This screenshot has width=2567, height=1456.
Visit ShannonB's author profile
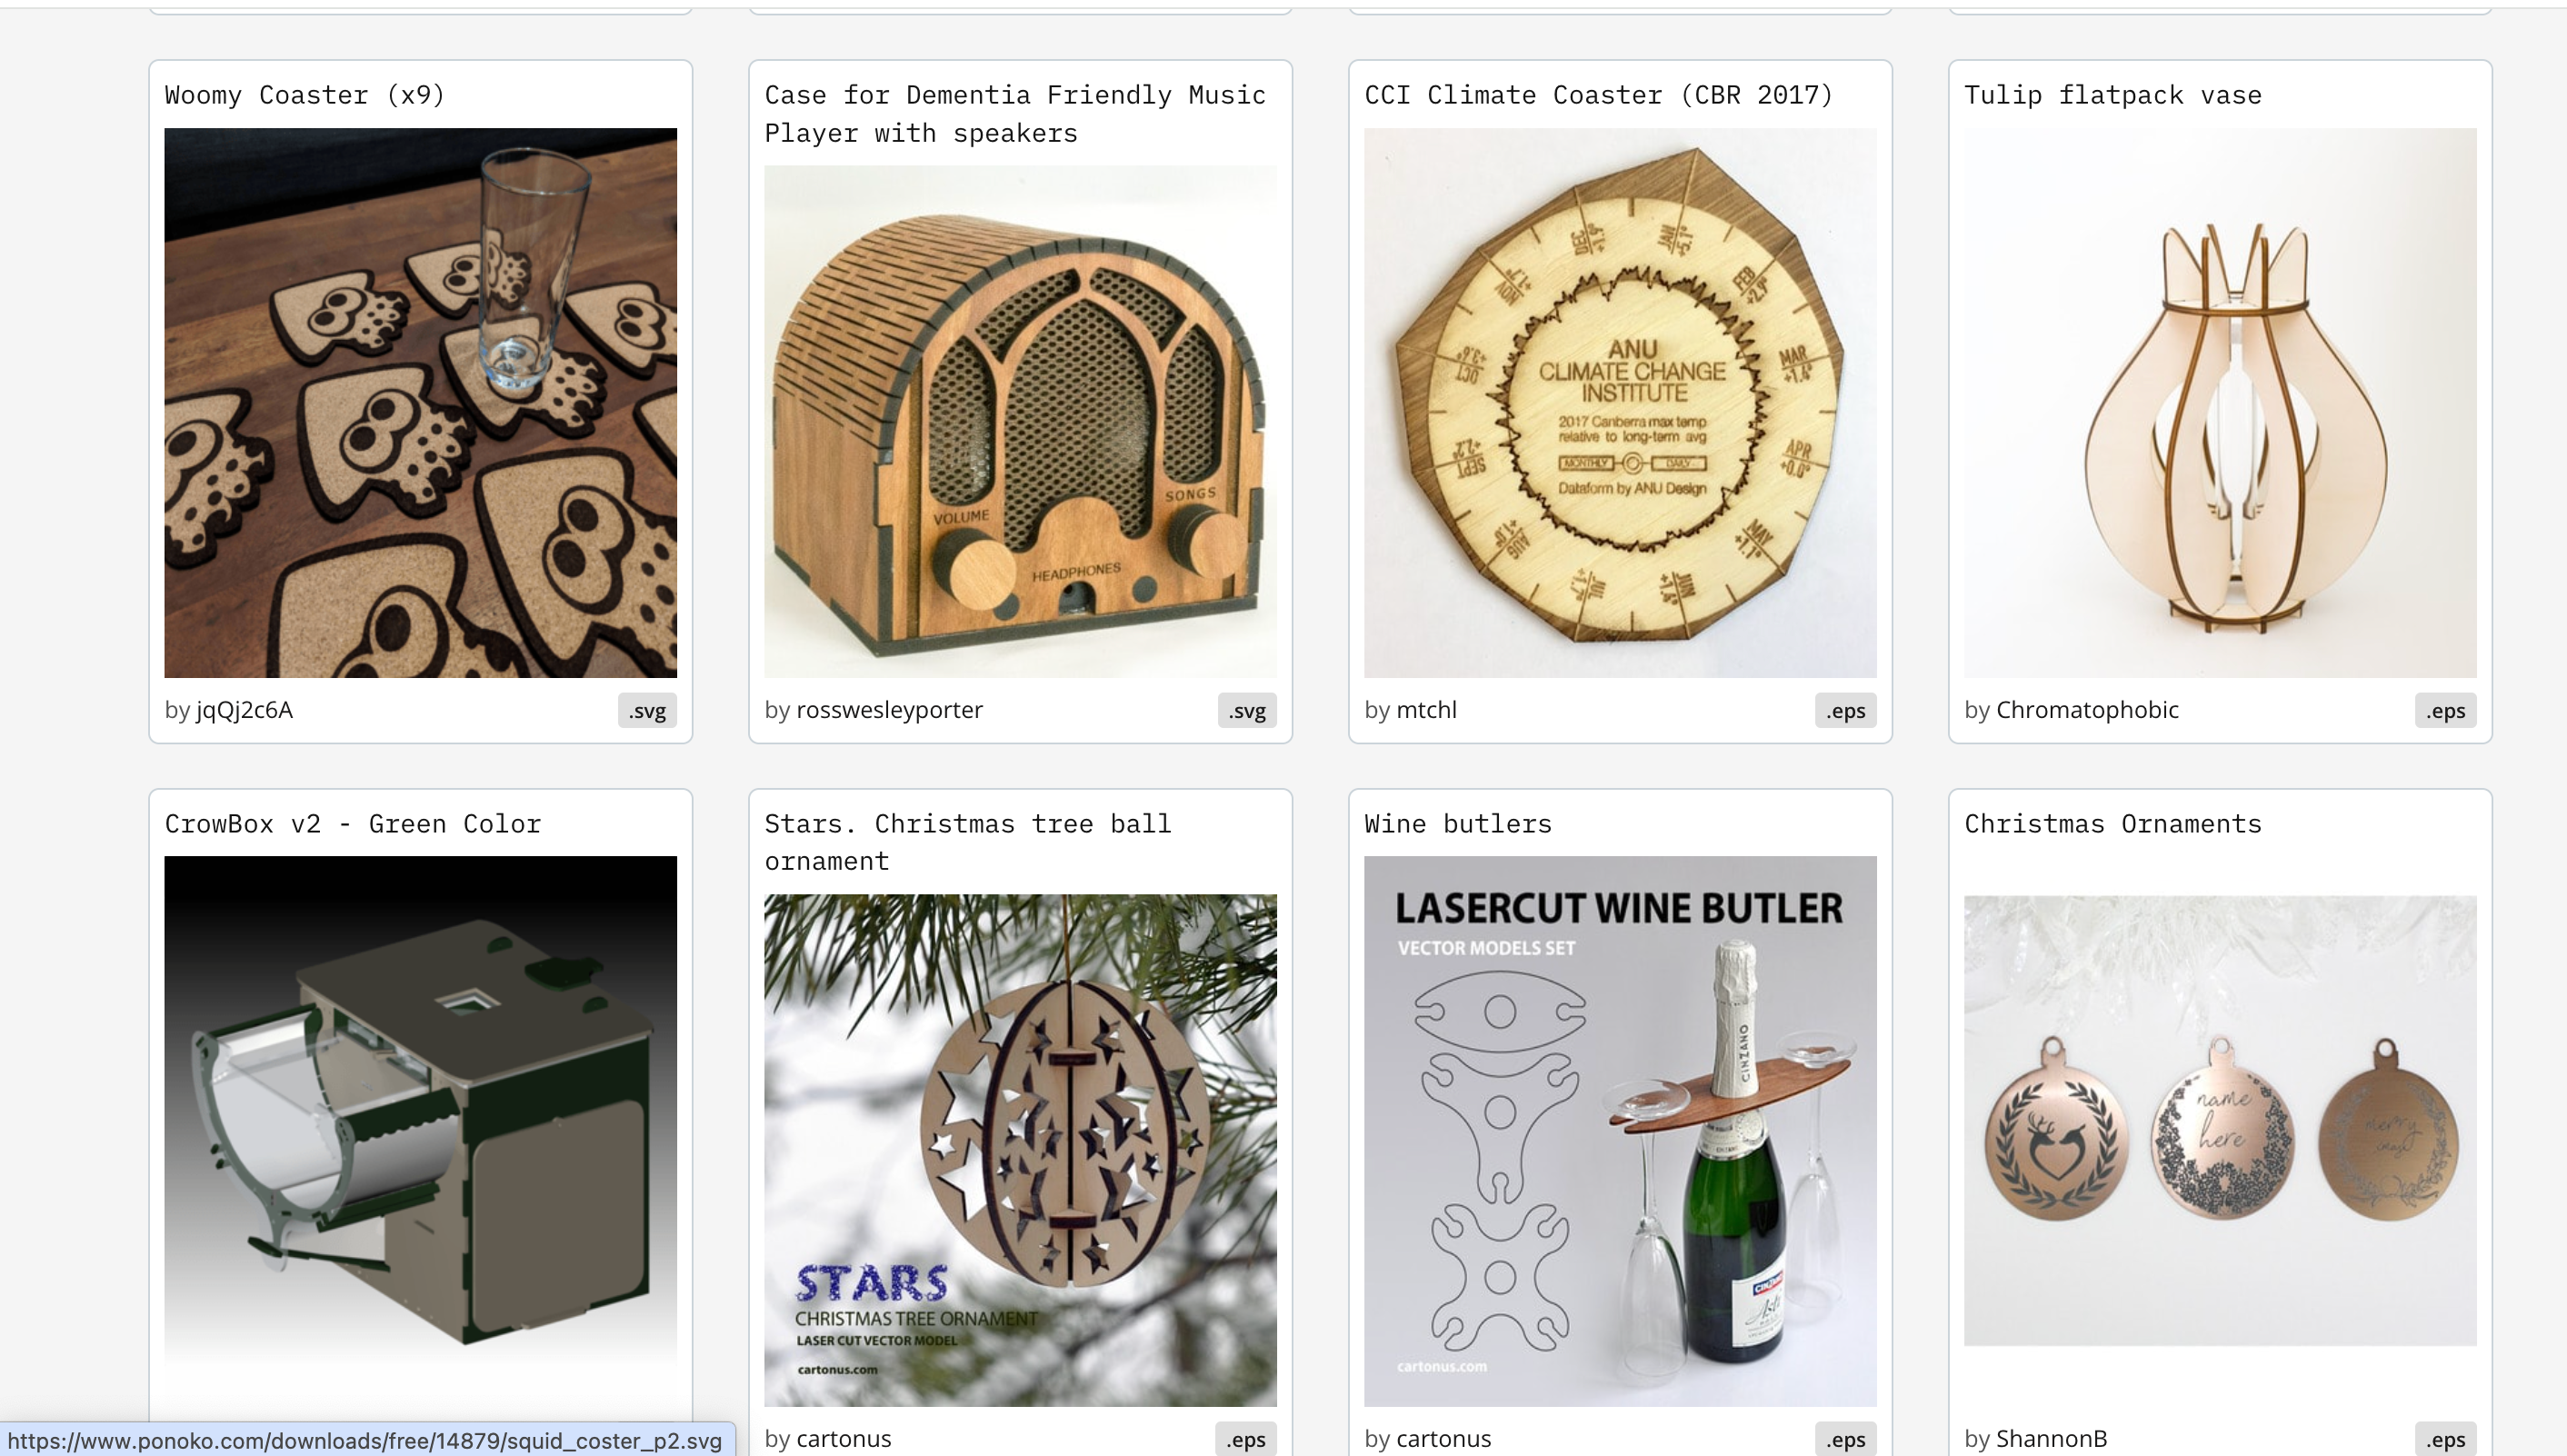click(2051, 1438)
